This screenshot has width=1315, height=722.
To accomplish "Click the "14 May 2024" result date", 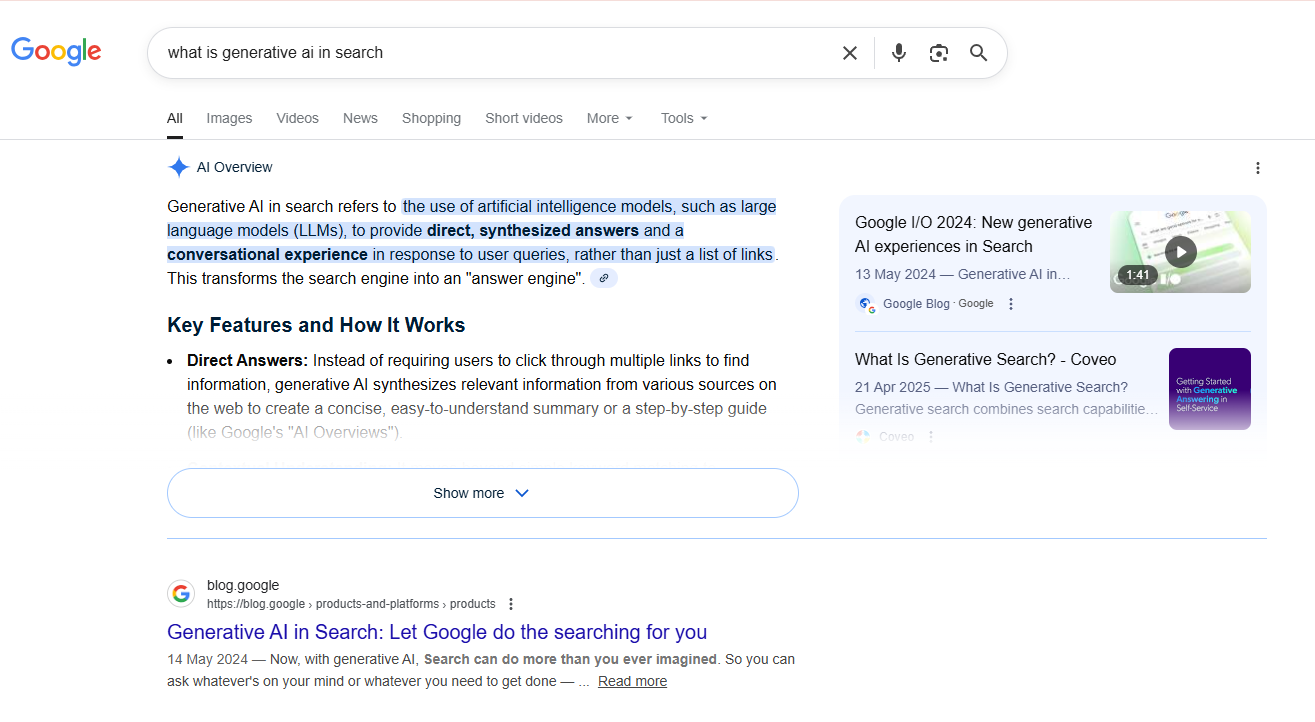I will (208, 659).
